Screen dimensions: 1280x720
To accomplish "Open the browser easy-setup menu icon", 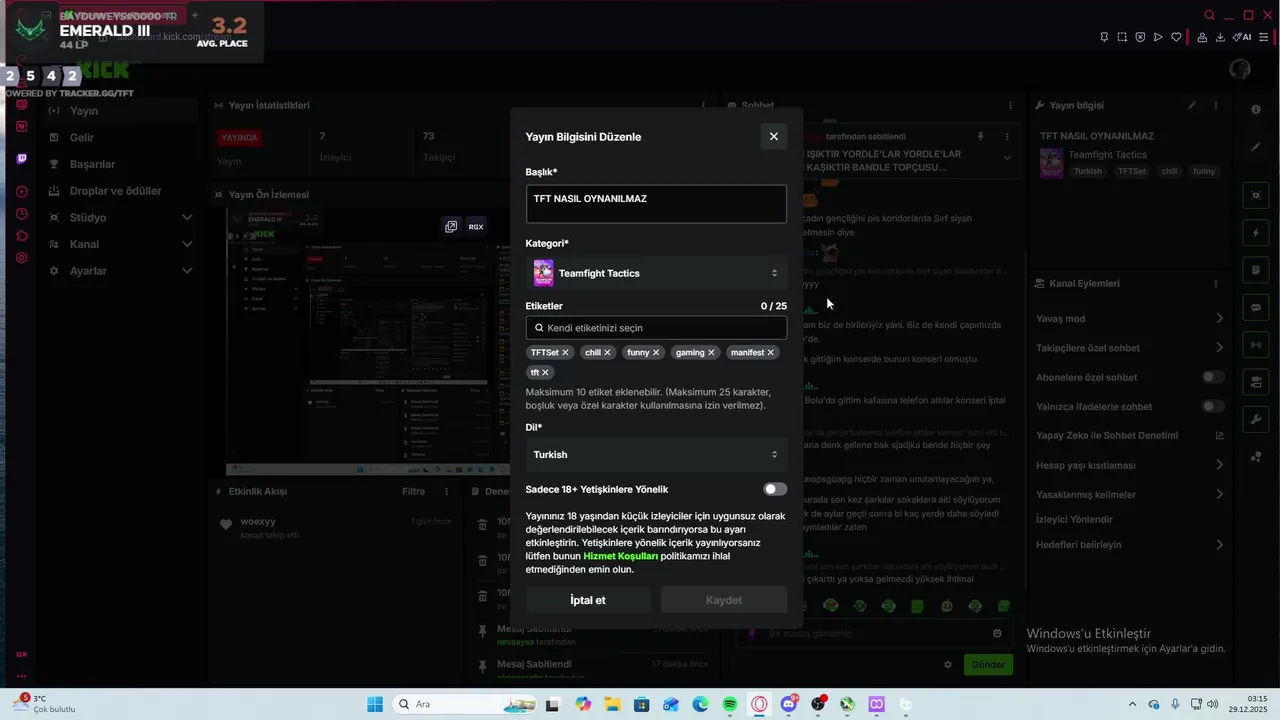I will tap(1264, 38).
